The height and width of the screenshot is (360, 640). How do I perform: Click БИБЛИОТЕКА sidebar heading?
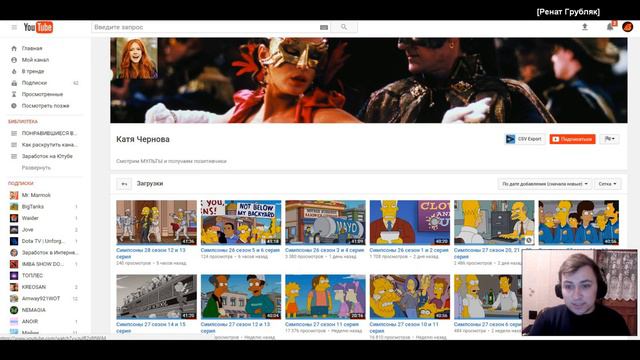pyautogui.click(x=23, y=122)
